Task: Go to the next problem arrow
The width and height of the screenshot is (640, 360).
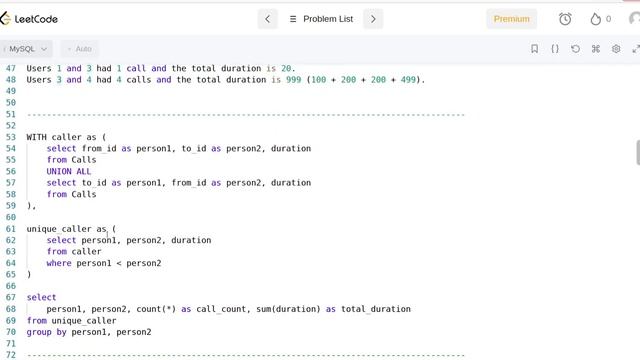Action: pyautogui.click(x=373, y=19)
